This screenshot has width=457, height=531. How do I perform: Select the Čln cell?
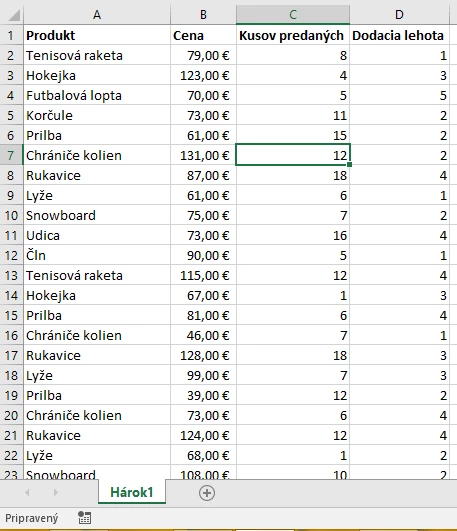click(x=97, y=255)
